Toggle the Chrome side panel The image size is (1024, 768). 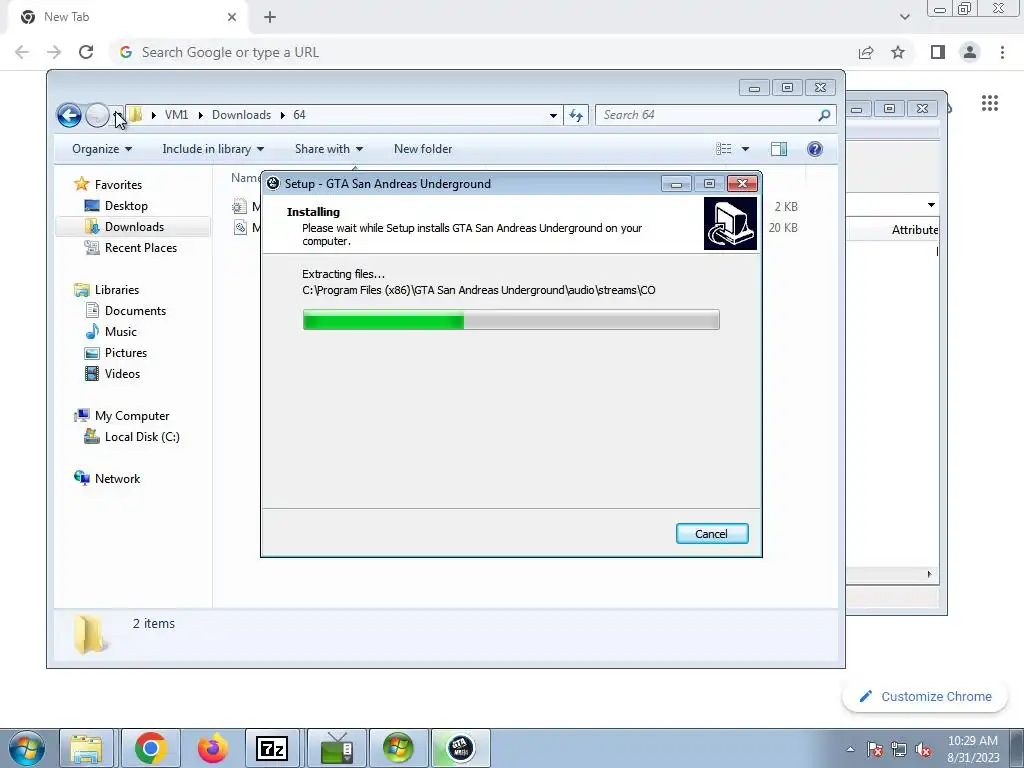[x=938, y=52]
